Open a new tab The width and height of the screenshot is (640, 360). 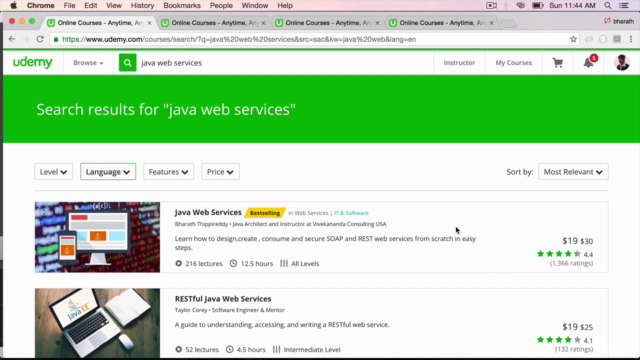(x=509, y=23)
